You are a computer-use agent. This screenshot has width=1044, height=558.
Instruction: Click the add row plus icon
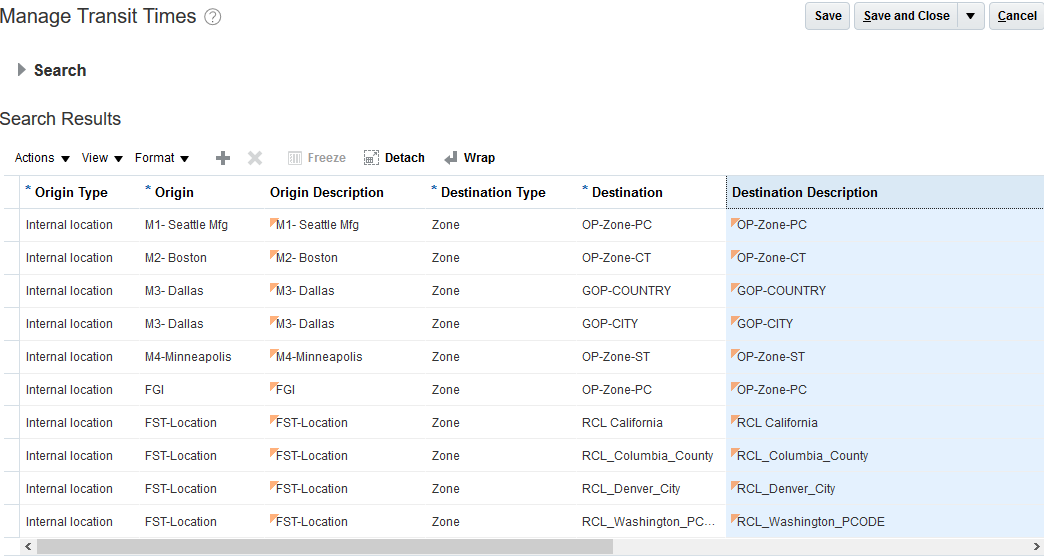tap(223, 158)
